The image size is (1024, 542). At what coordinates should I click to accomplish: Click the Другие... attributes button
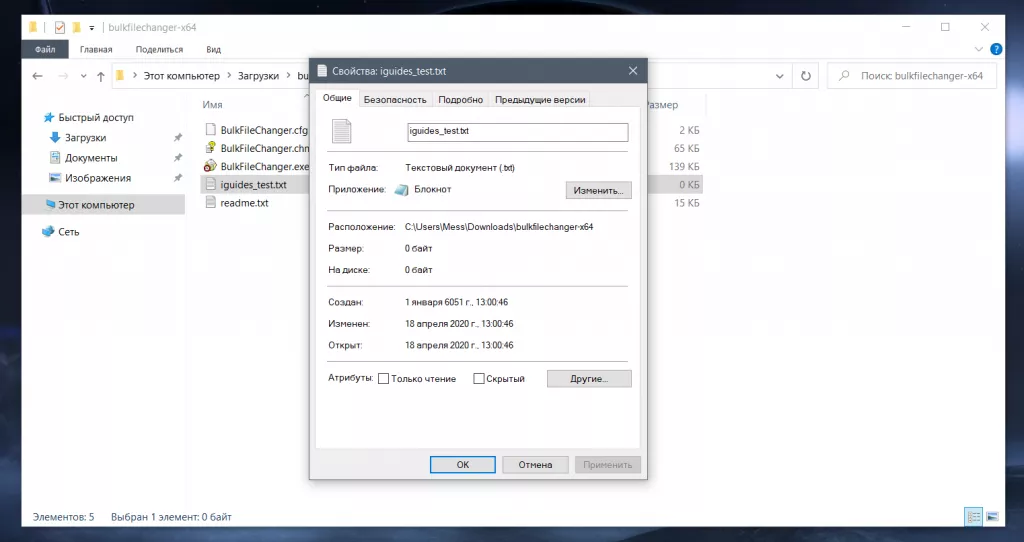(x=589, y=379)
